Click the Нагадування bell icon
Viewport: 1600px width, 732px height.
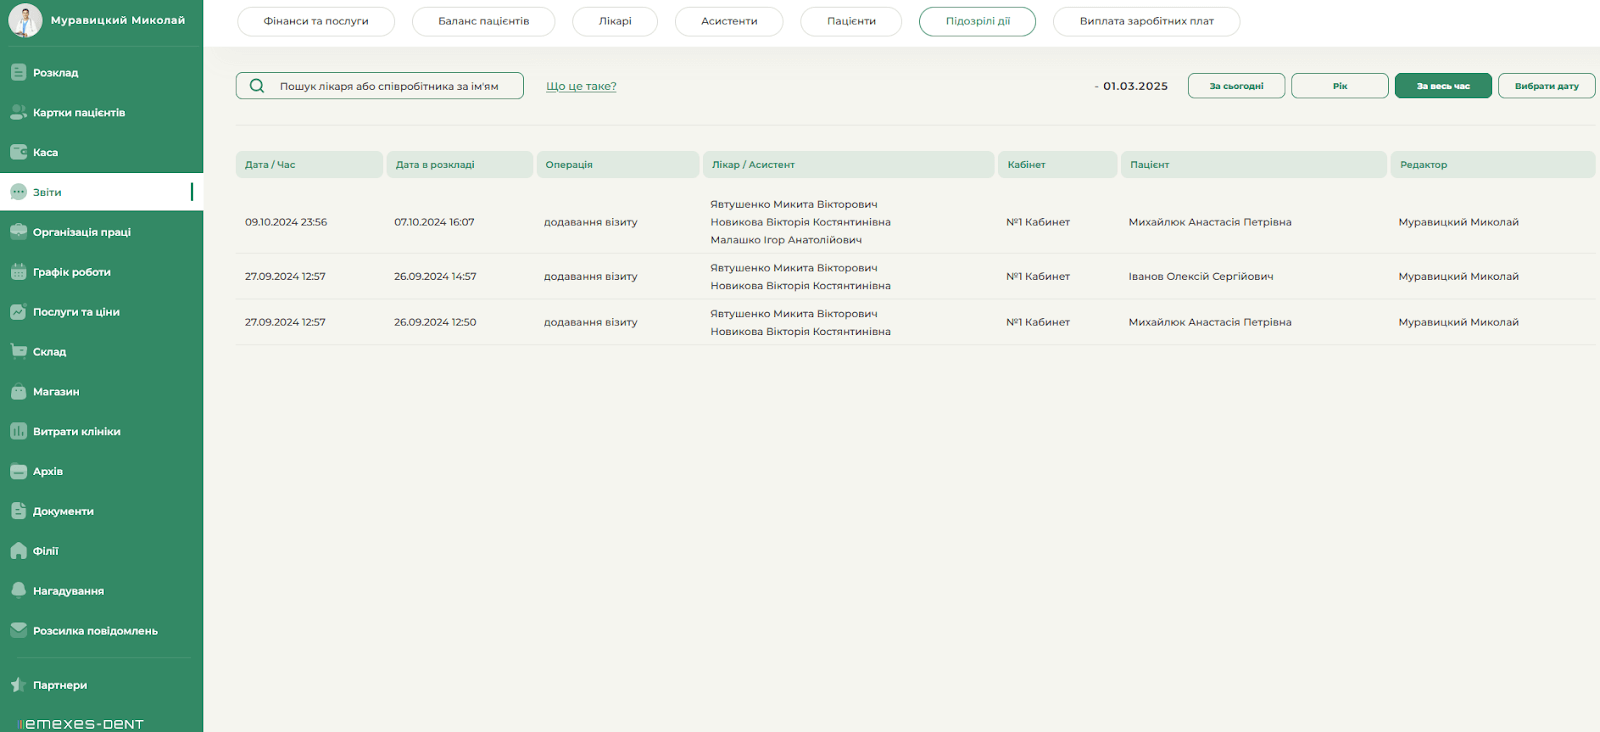click(18, 590)
